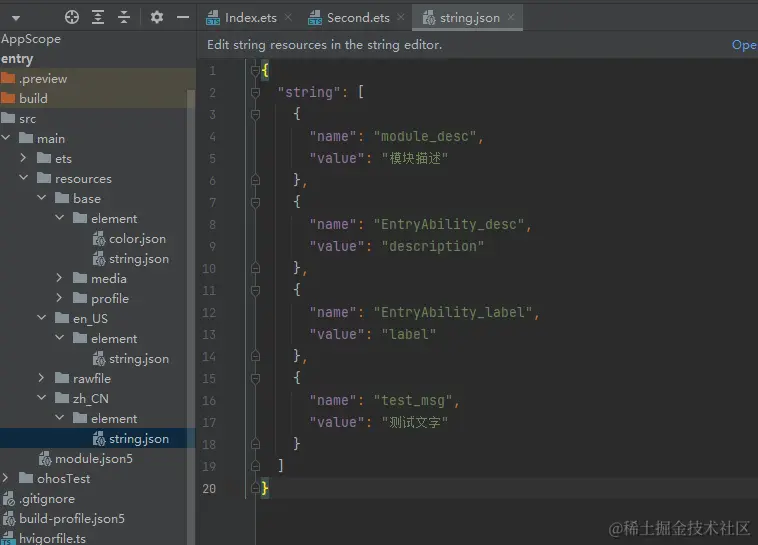This screenshot has width=758, height=545.
Task: Click fold end marker at line 19
Action: [255, 466]
